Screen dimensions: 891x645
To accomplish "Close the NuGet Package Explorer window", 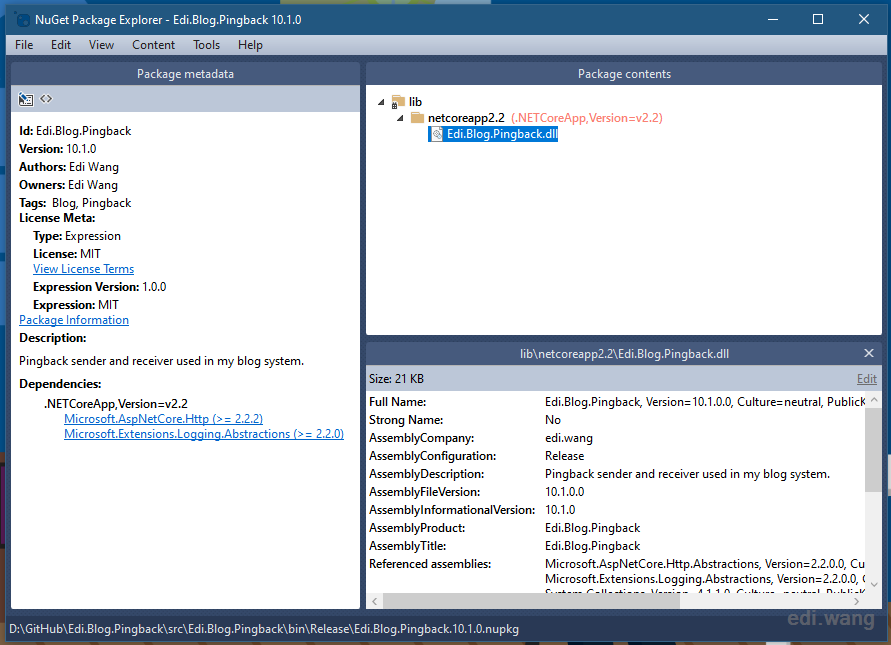I will [864, 19].
